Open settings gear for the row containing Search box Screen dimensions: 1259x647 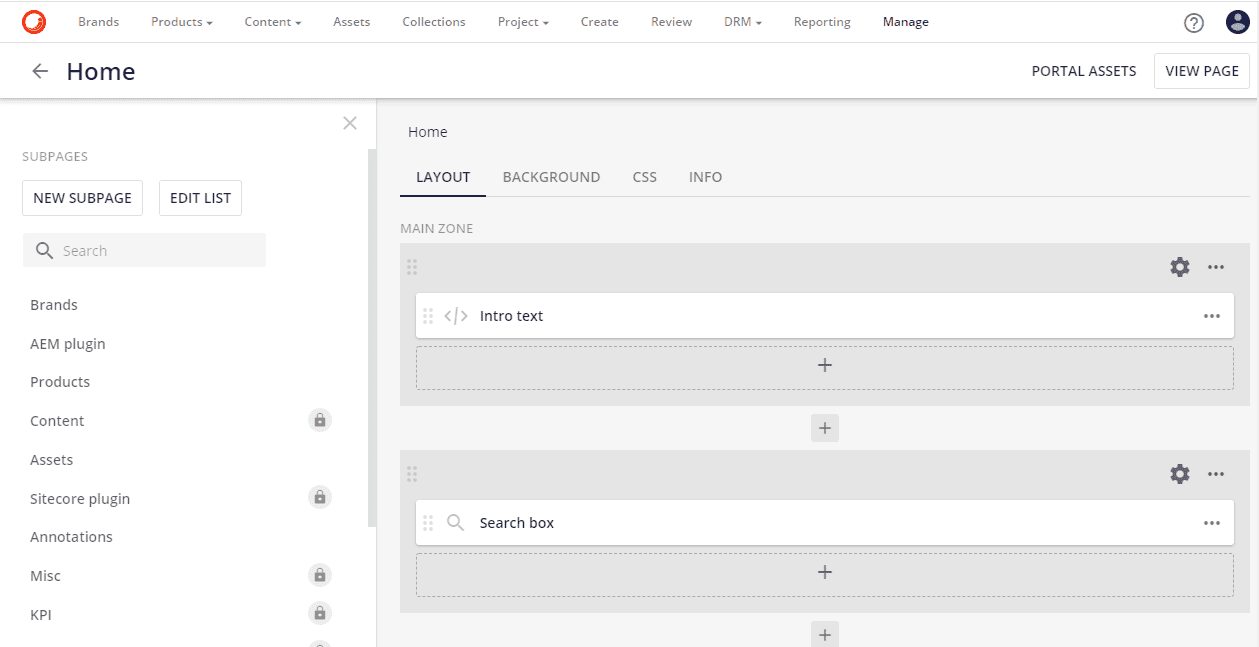[1180, 474]
